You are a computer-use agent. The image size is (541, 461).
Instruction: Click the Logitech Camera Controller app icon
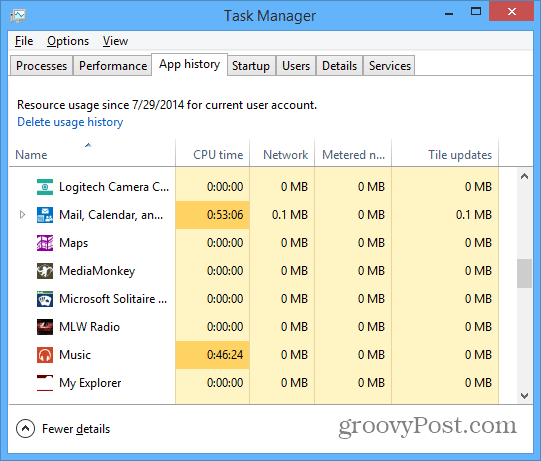tap(45, 187)
